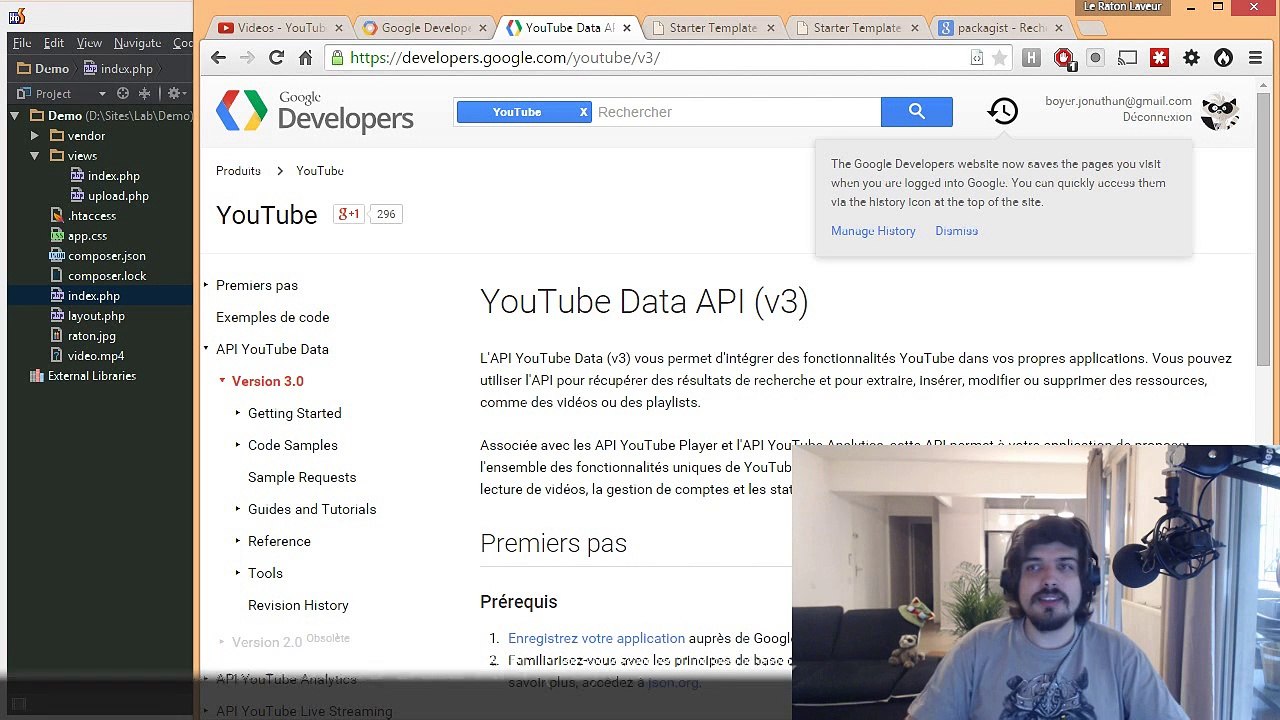Dismiss the history notification
1280x720 pixels.
click(957, 231)
